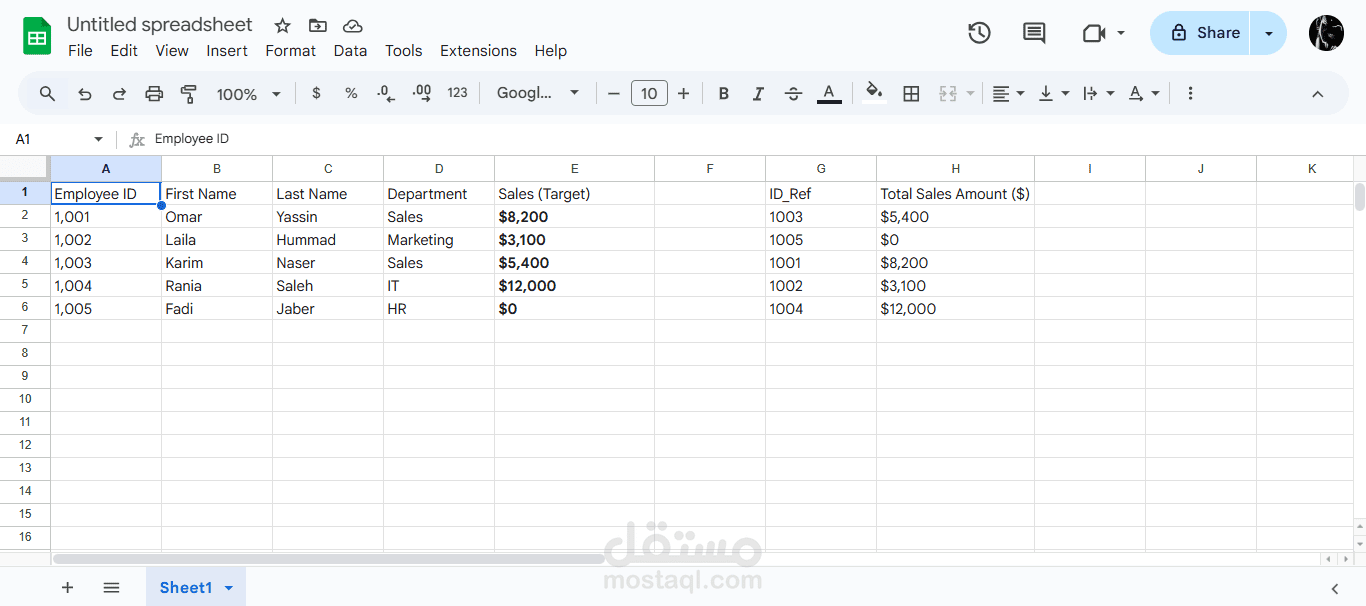This screenshot has width=1366, height=606.
Task: Open the text color picker
Action: (829, 93)
